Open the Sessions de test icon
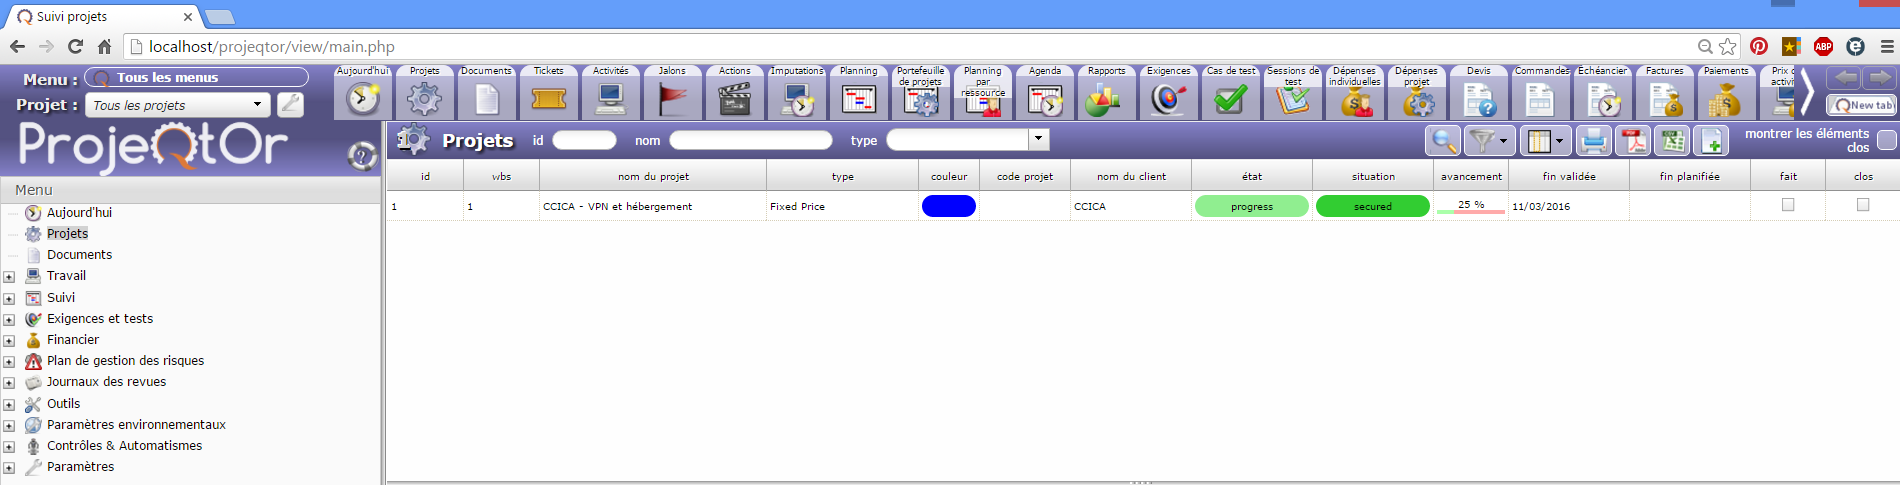The width and height of the screenshot is (1900, 485). click(1293, 101)
